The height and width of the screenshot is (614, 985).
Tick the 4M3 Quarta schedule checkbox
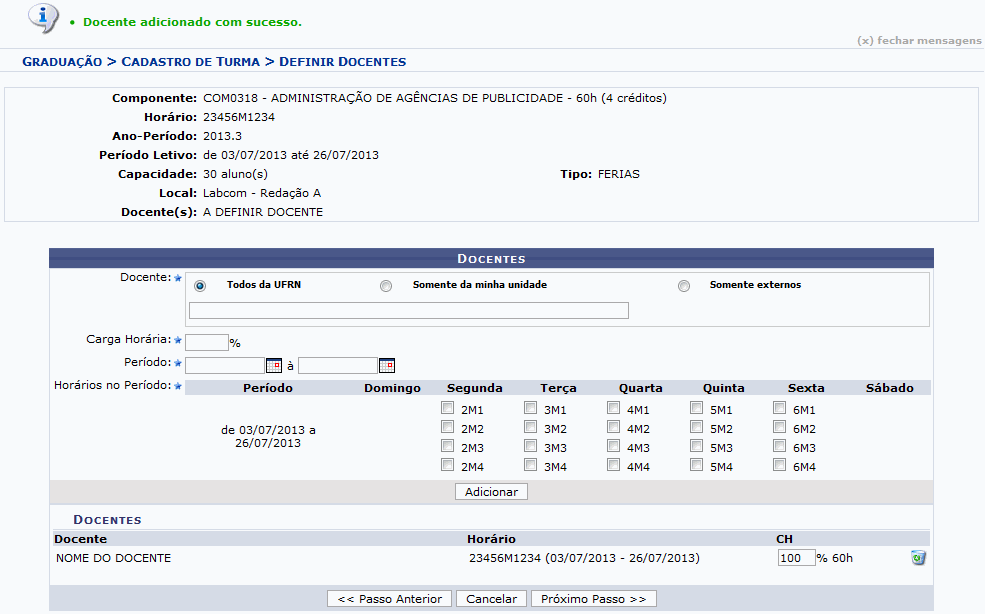pyautogui.click(x=614, y=447)
